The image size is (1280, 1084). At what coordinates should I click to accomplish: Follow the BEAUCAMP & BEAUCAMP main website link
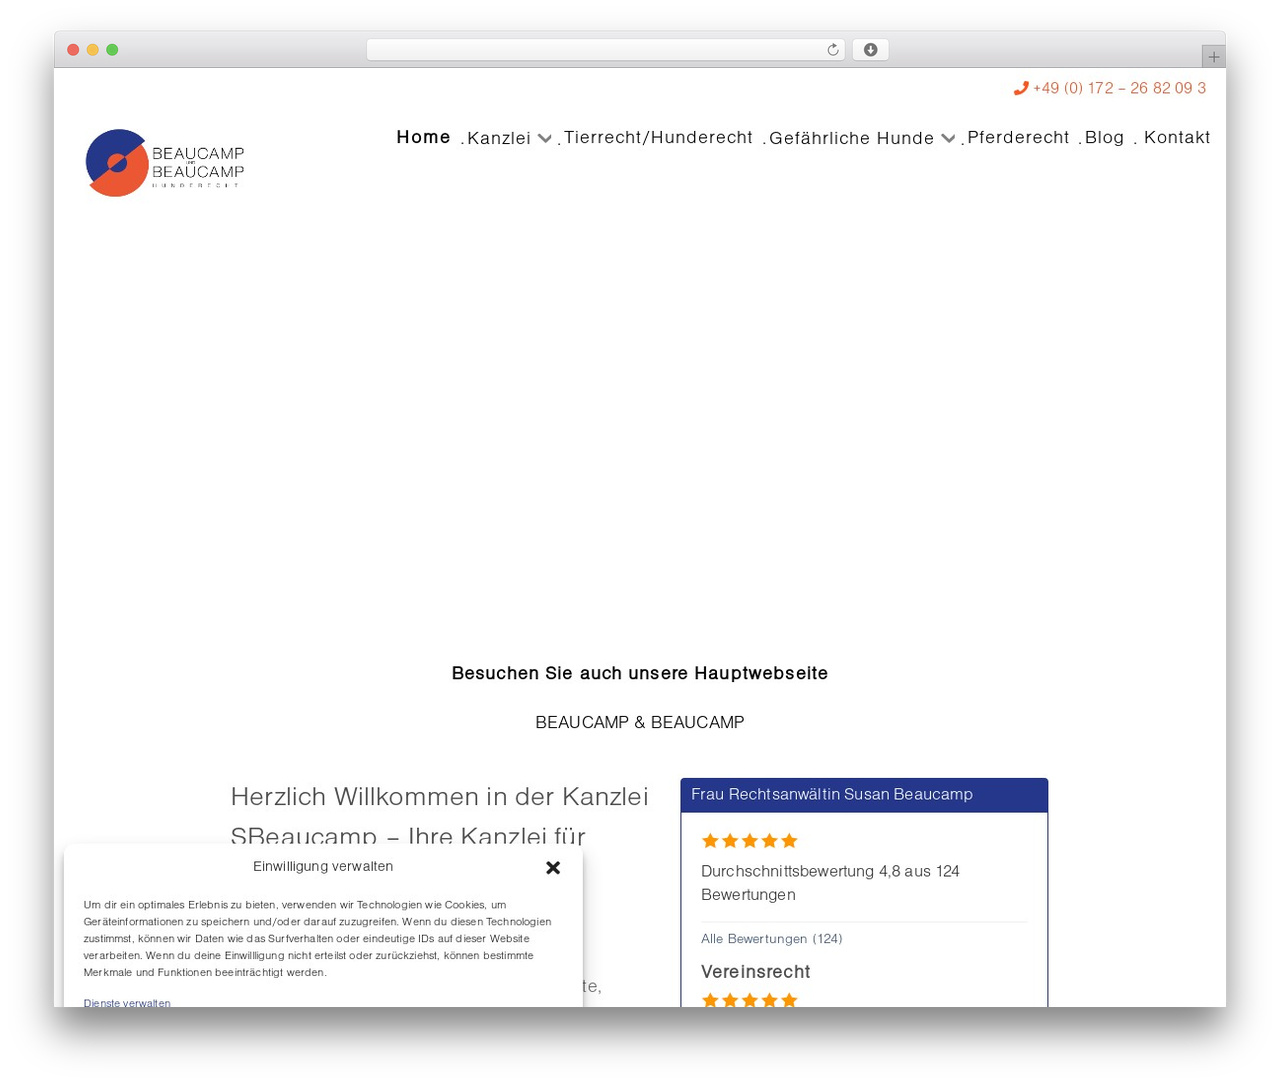click(x=640, y=722)
